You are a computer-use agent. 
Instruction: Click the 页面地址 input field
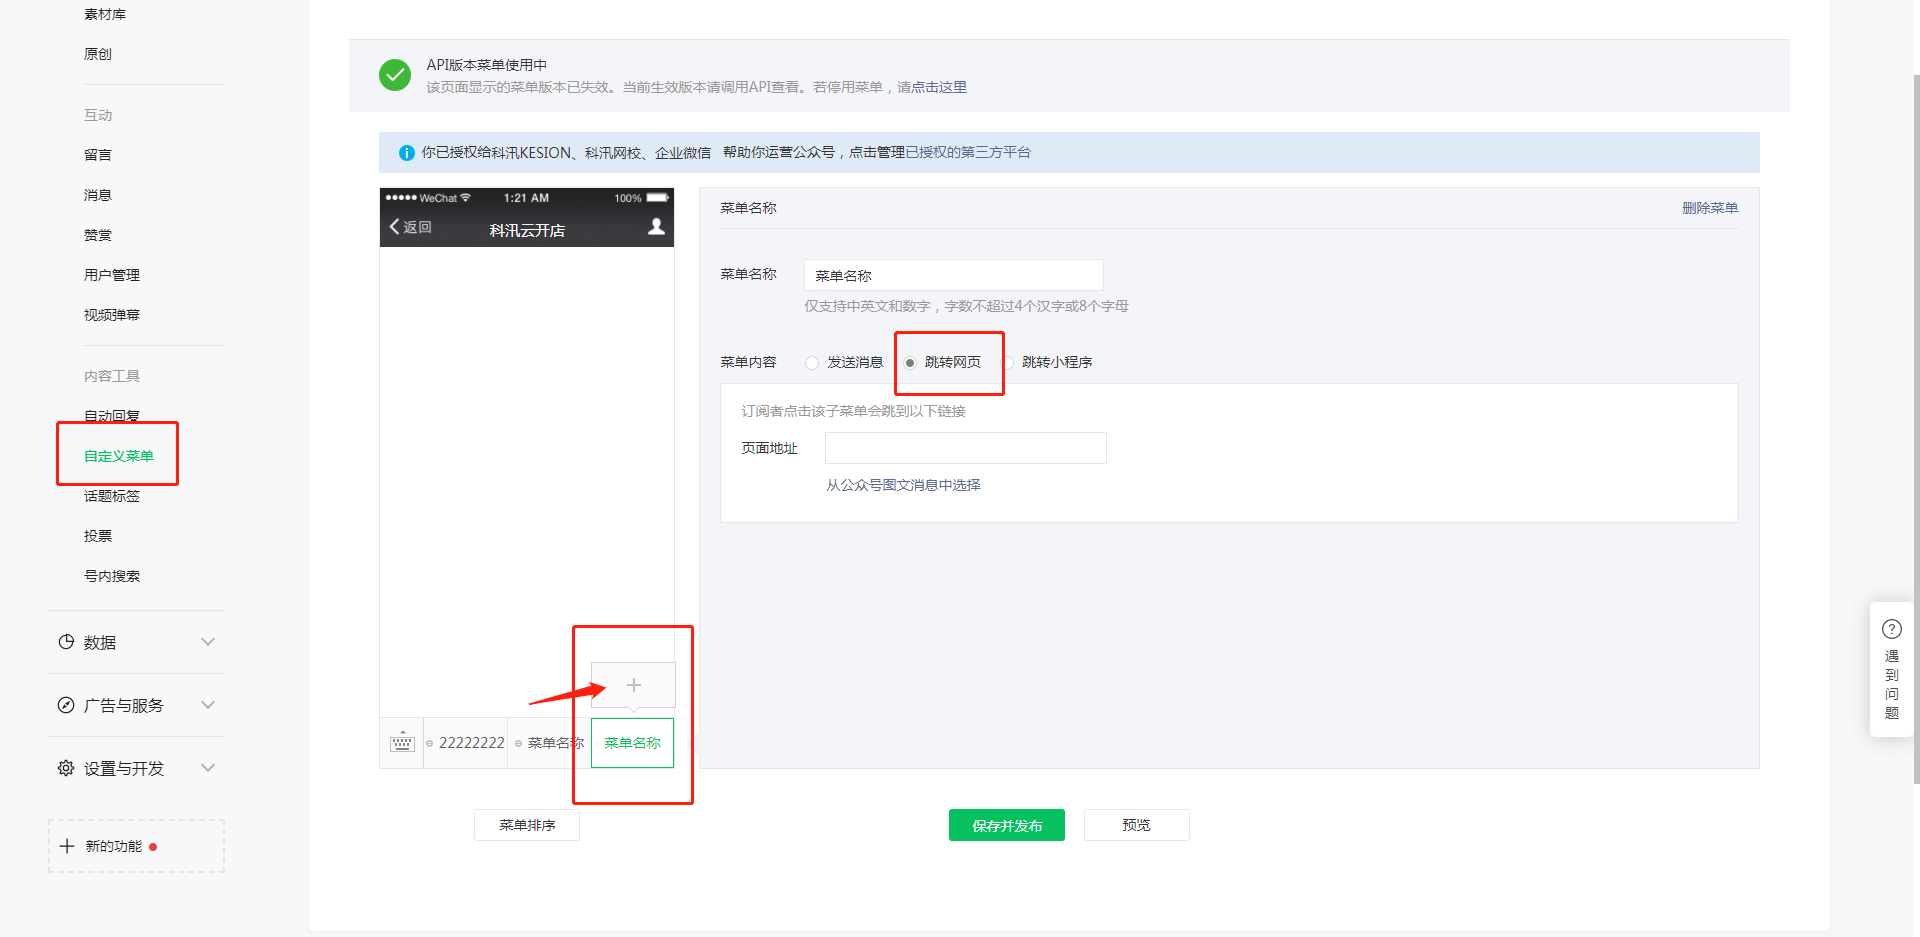[964, 447]
